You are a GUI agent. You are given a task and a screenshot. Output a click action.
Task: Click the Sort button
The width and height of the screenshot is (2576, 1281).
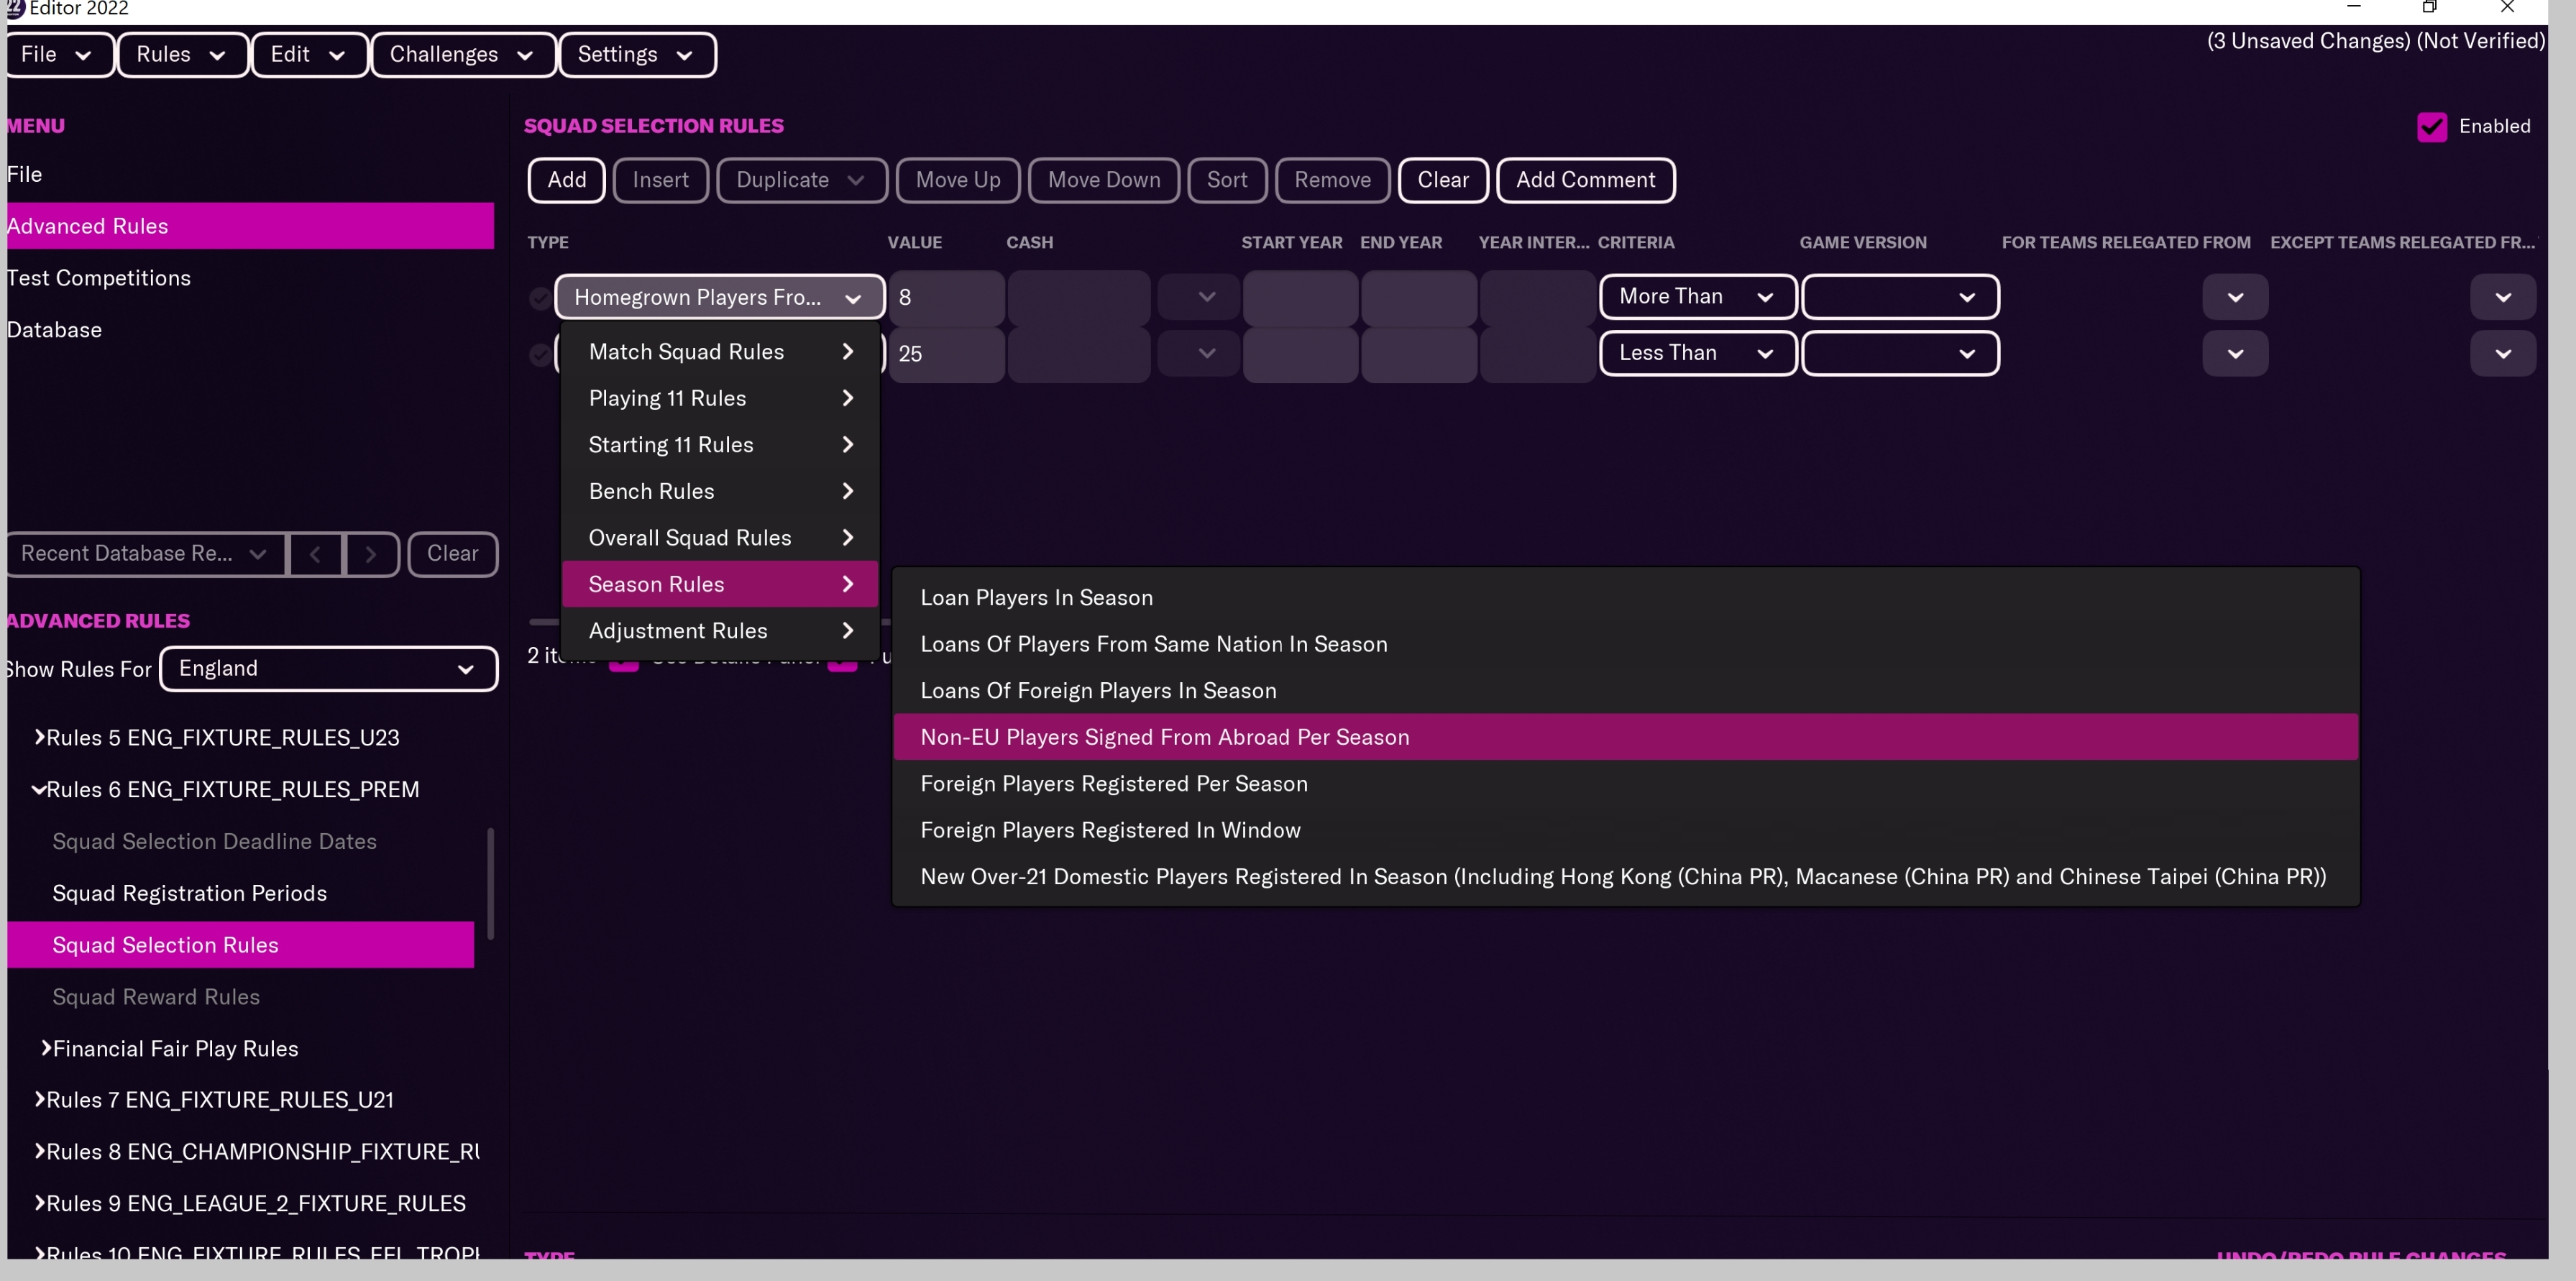coord(1227,180)
